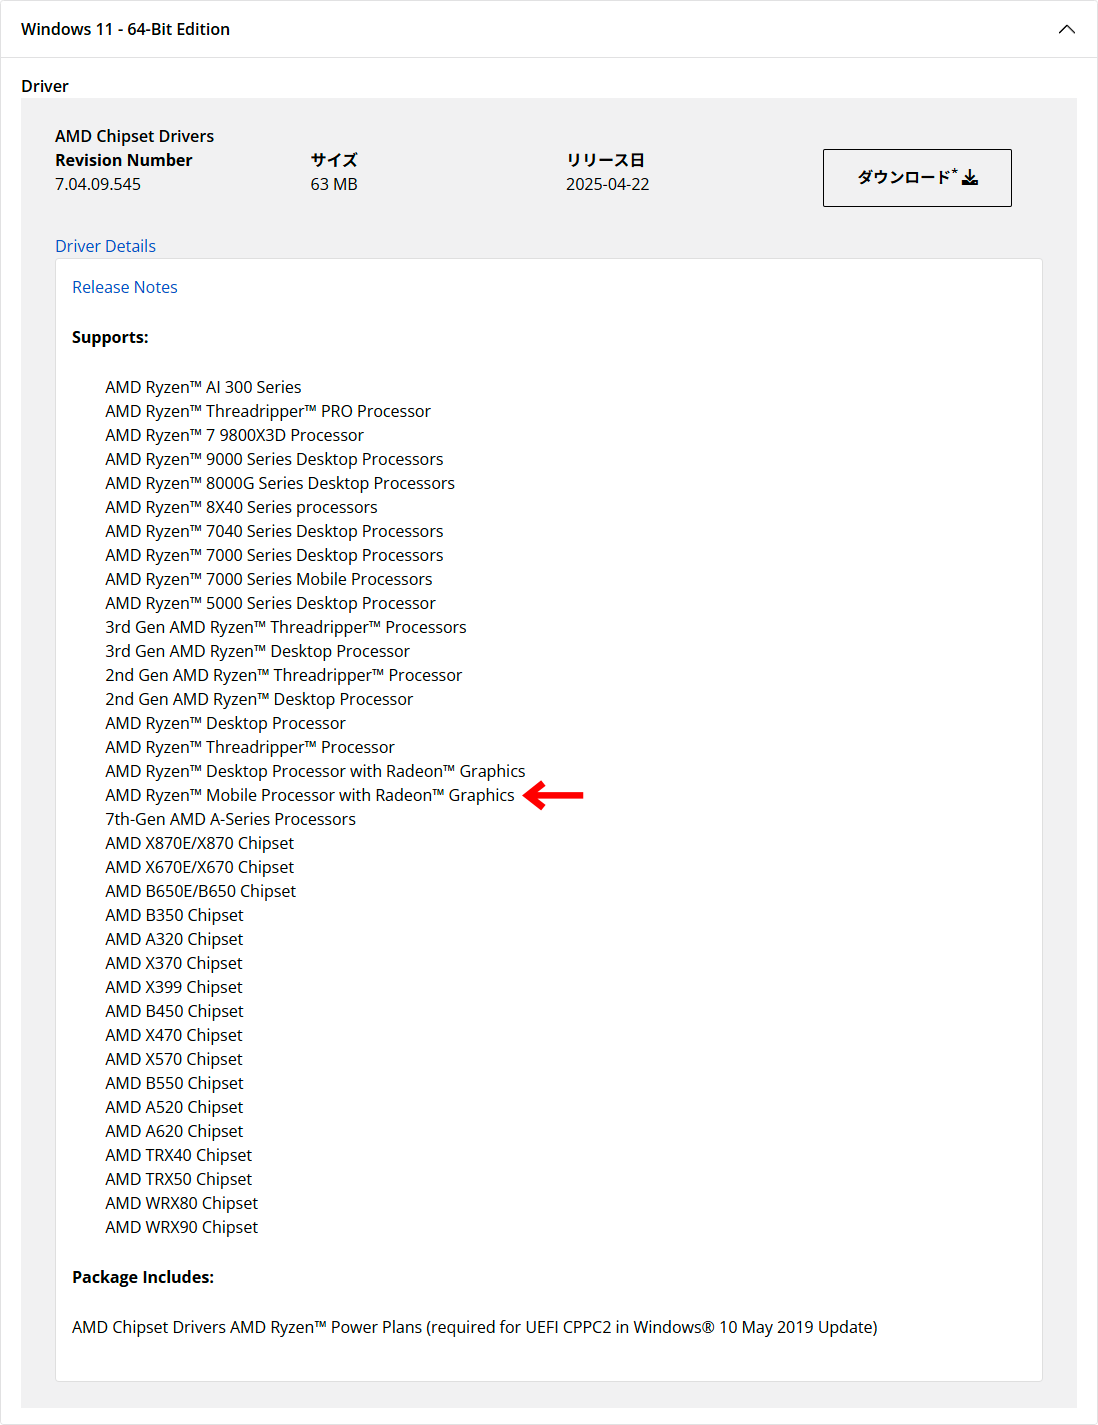This screenshot has height=1425, width=1098.
Task: Select 2nd Gen AMD Ryzen Desktop Processor
Action: click(x=259, y=699)
